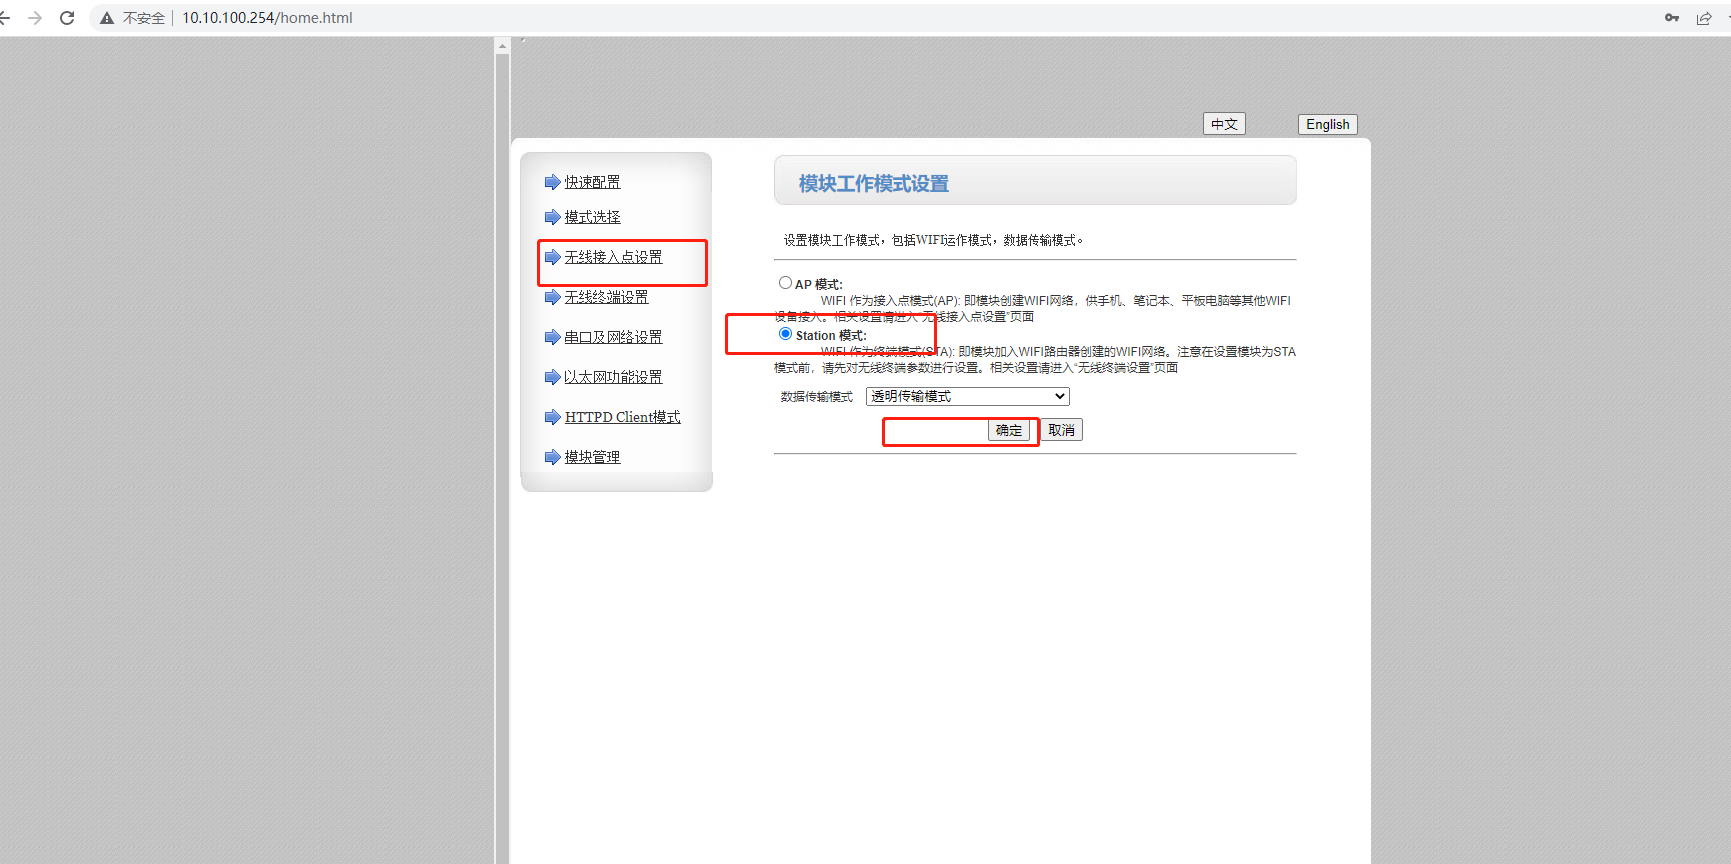Switch language with the 中文 button
1731x864 pixels.
click(1224, 124)
